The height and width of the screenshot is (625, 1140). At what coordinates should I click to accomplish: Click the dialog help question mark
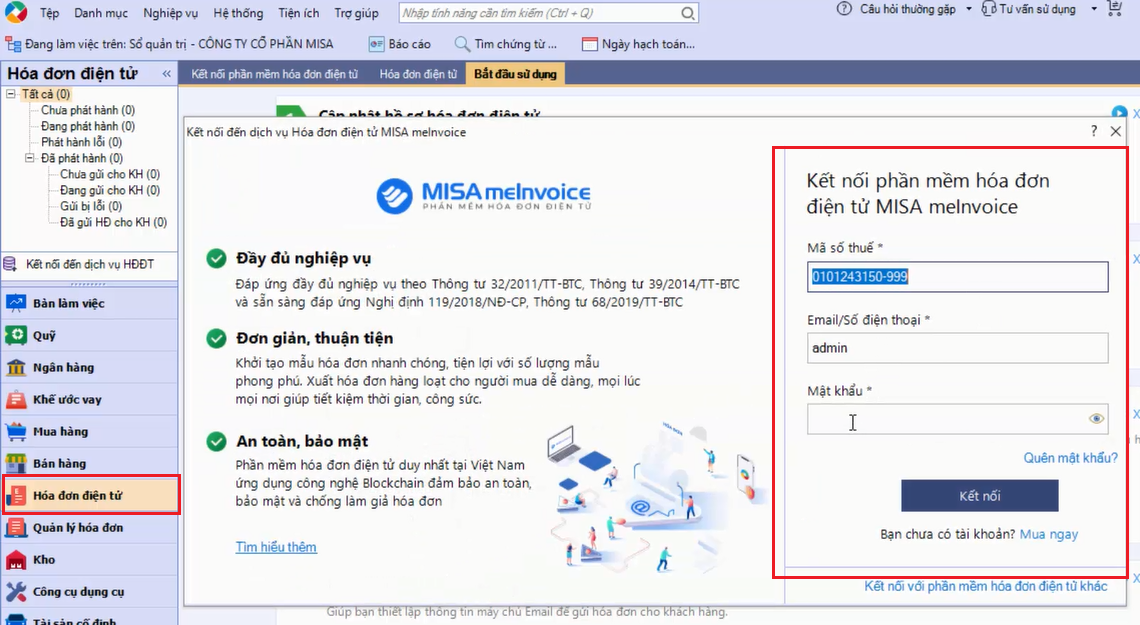pos(1093,131)
